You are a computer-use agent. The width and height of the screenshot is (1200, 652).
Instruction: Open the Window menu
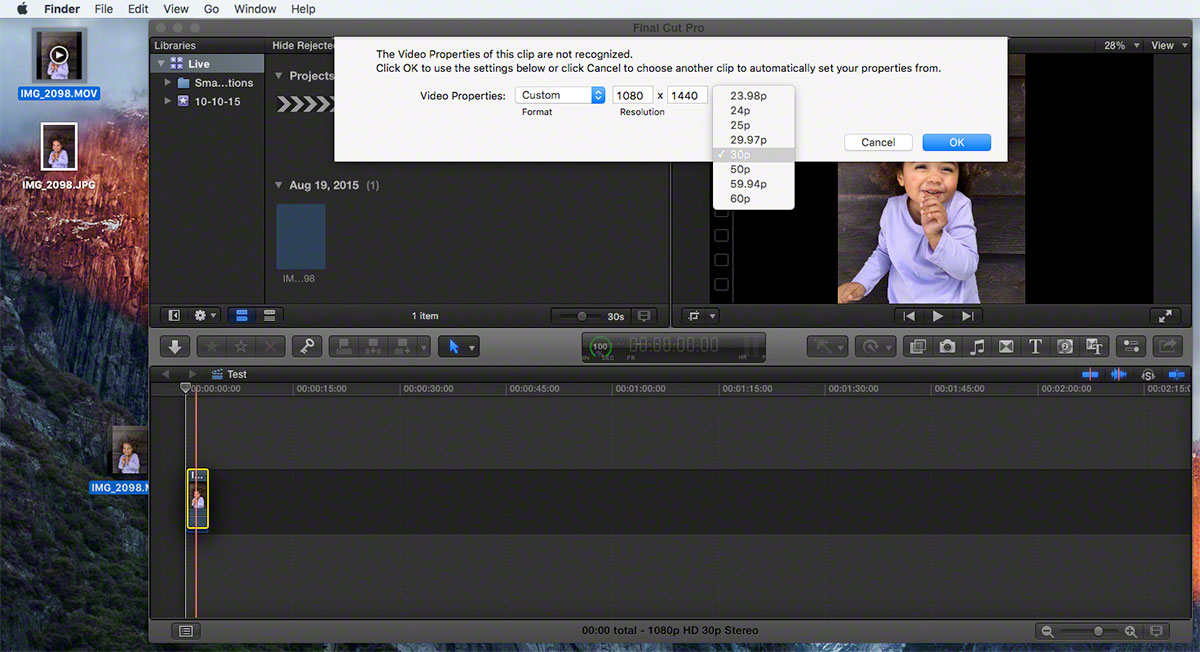255,9
